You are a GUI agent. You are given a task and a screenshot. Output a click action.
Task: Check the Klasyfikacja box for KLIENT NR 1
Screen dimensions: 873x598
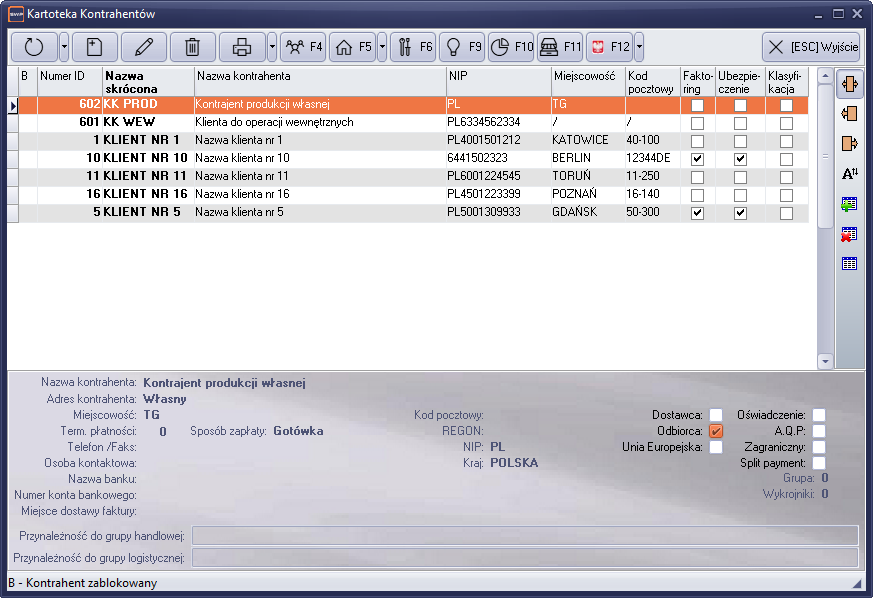click(x=786, y=140)
